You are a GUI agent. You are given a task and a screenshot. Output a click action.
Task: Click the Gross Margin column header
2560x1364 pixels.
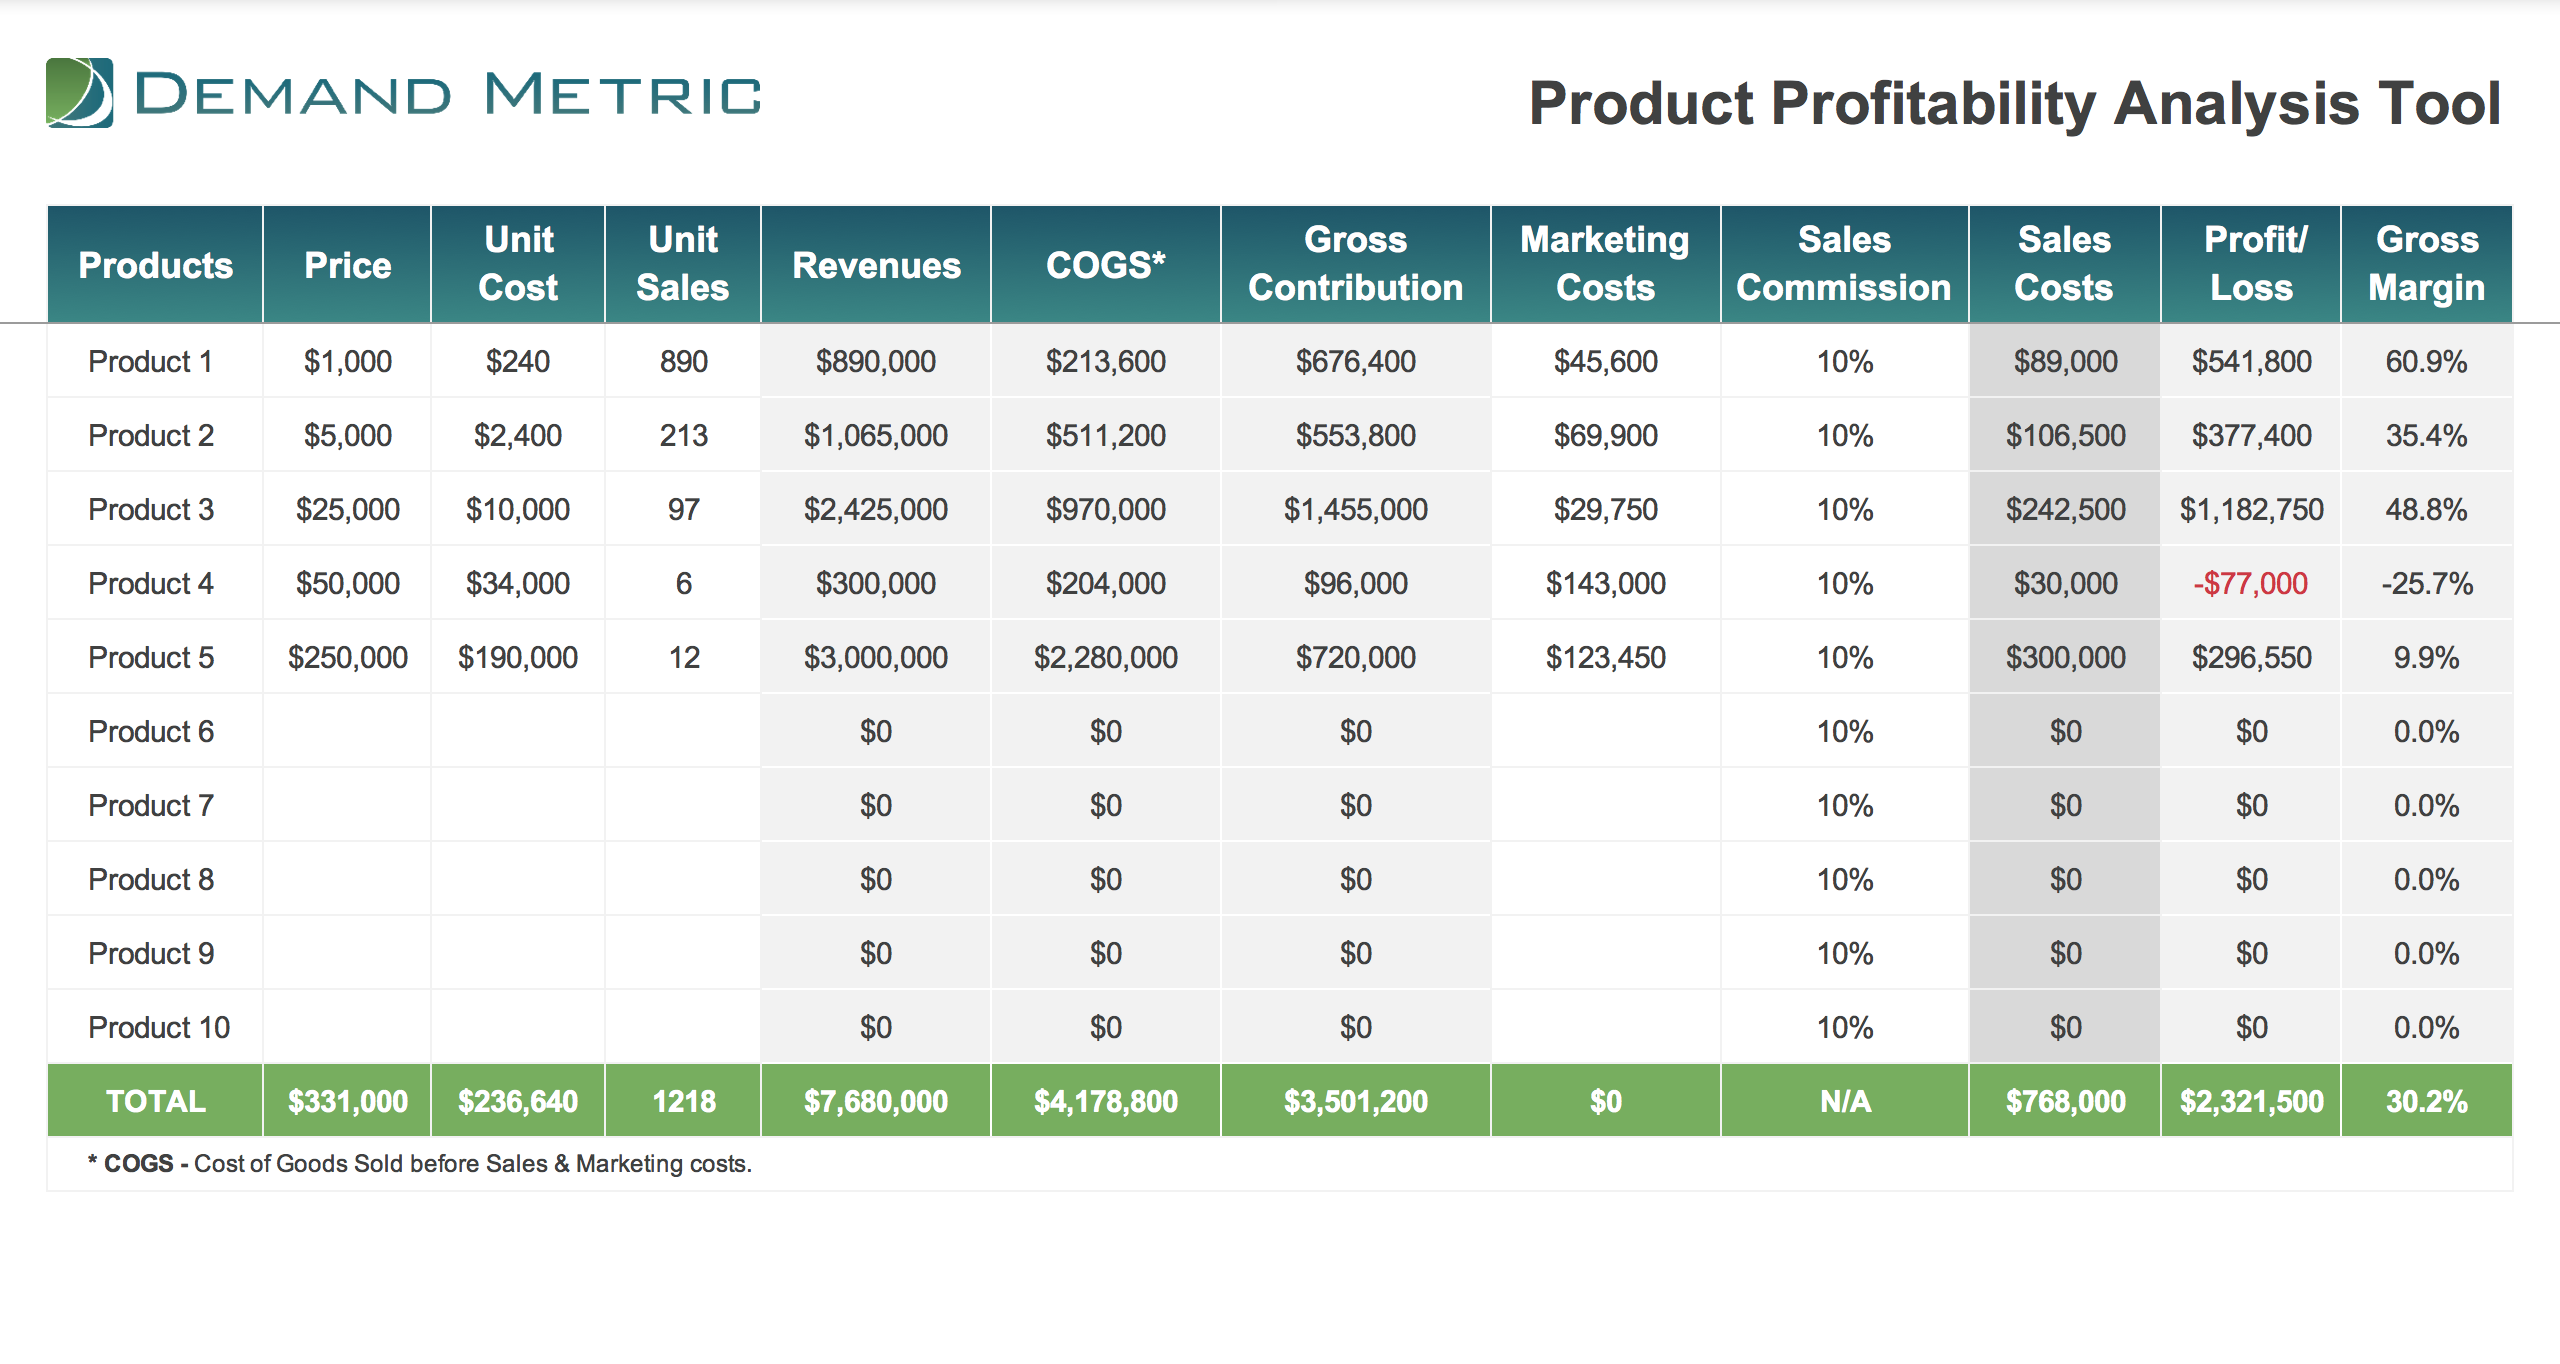tap(2426, 264)
